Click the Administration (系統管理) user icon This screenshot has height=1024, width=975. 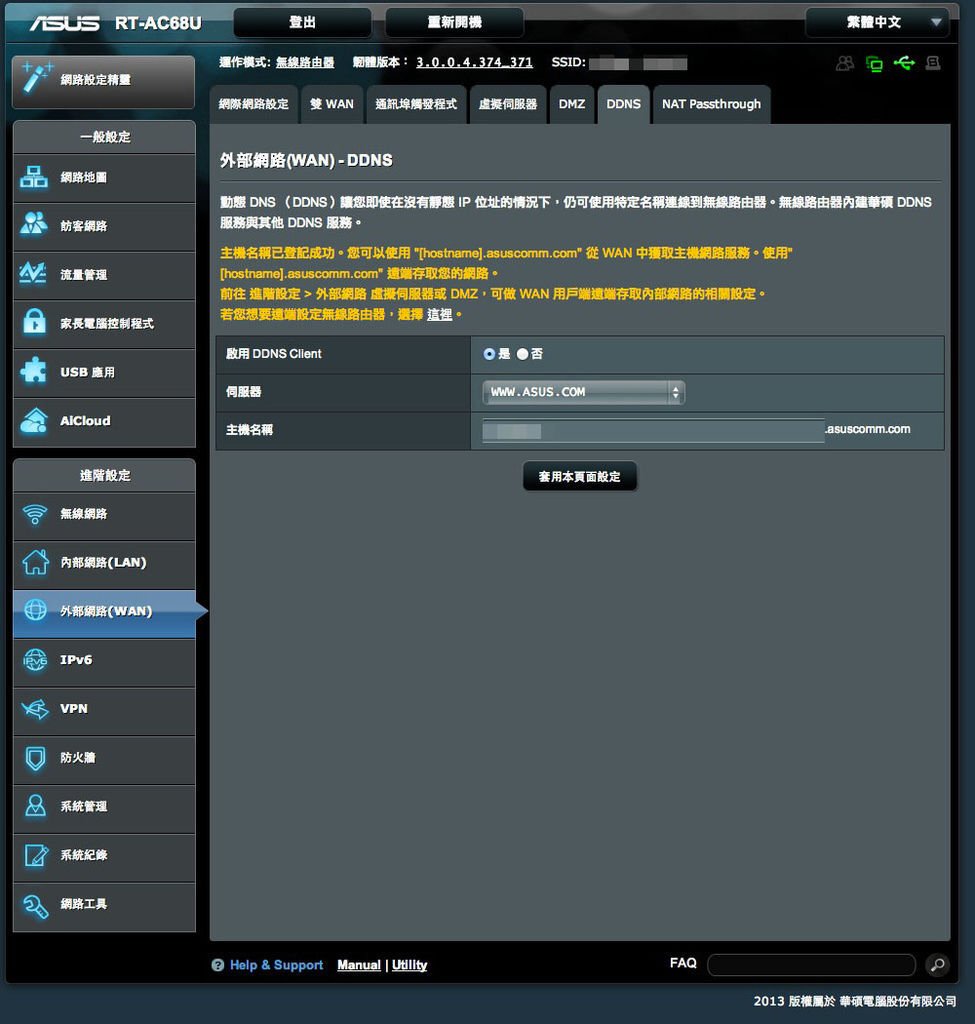click(x=35, y=806)
